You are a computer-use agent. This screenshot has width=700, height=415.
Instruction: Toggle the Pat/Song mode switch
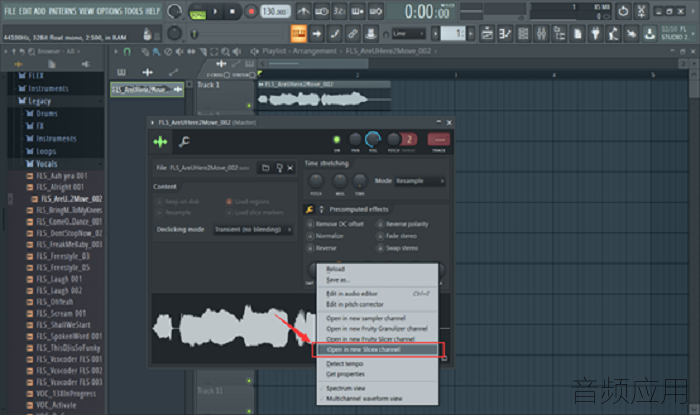tap(197, 12)
